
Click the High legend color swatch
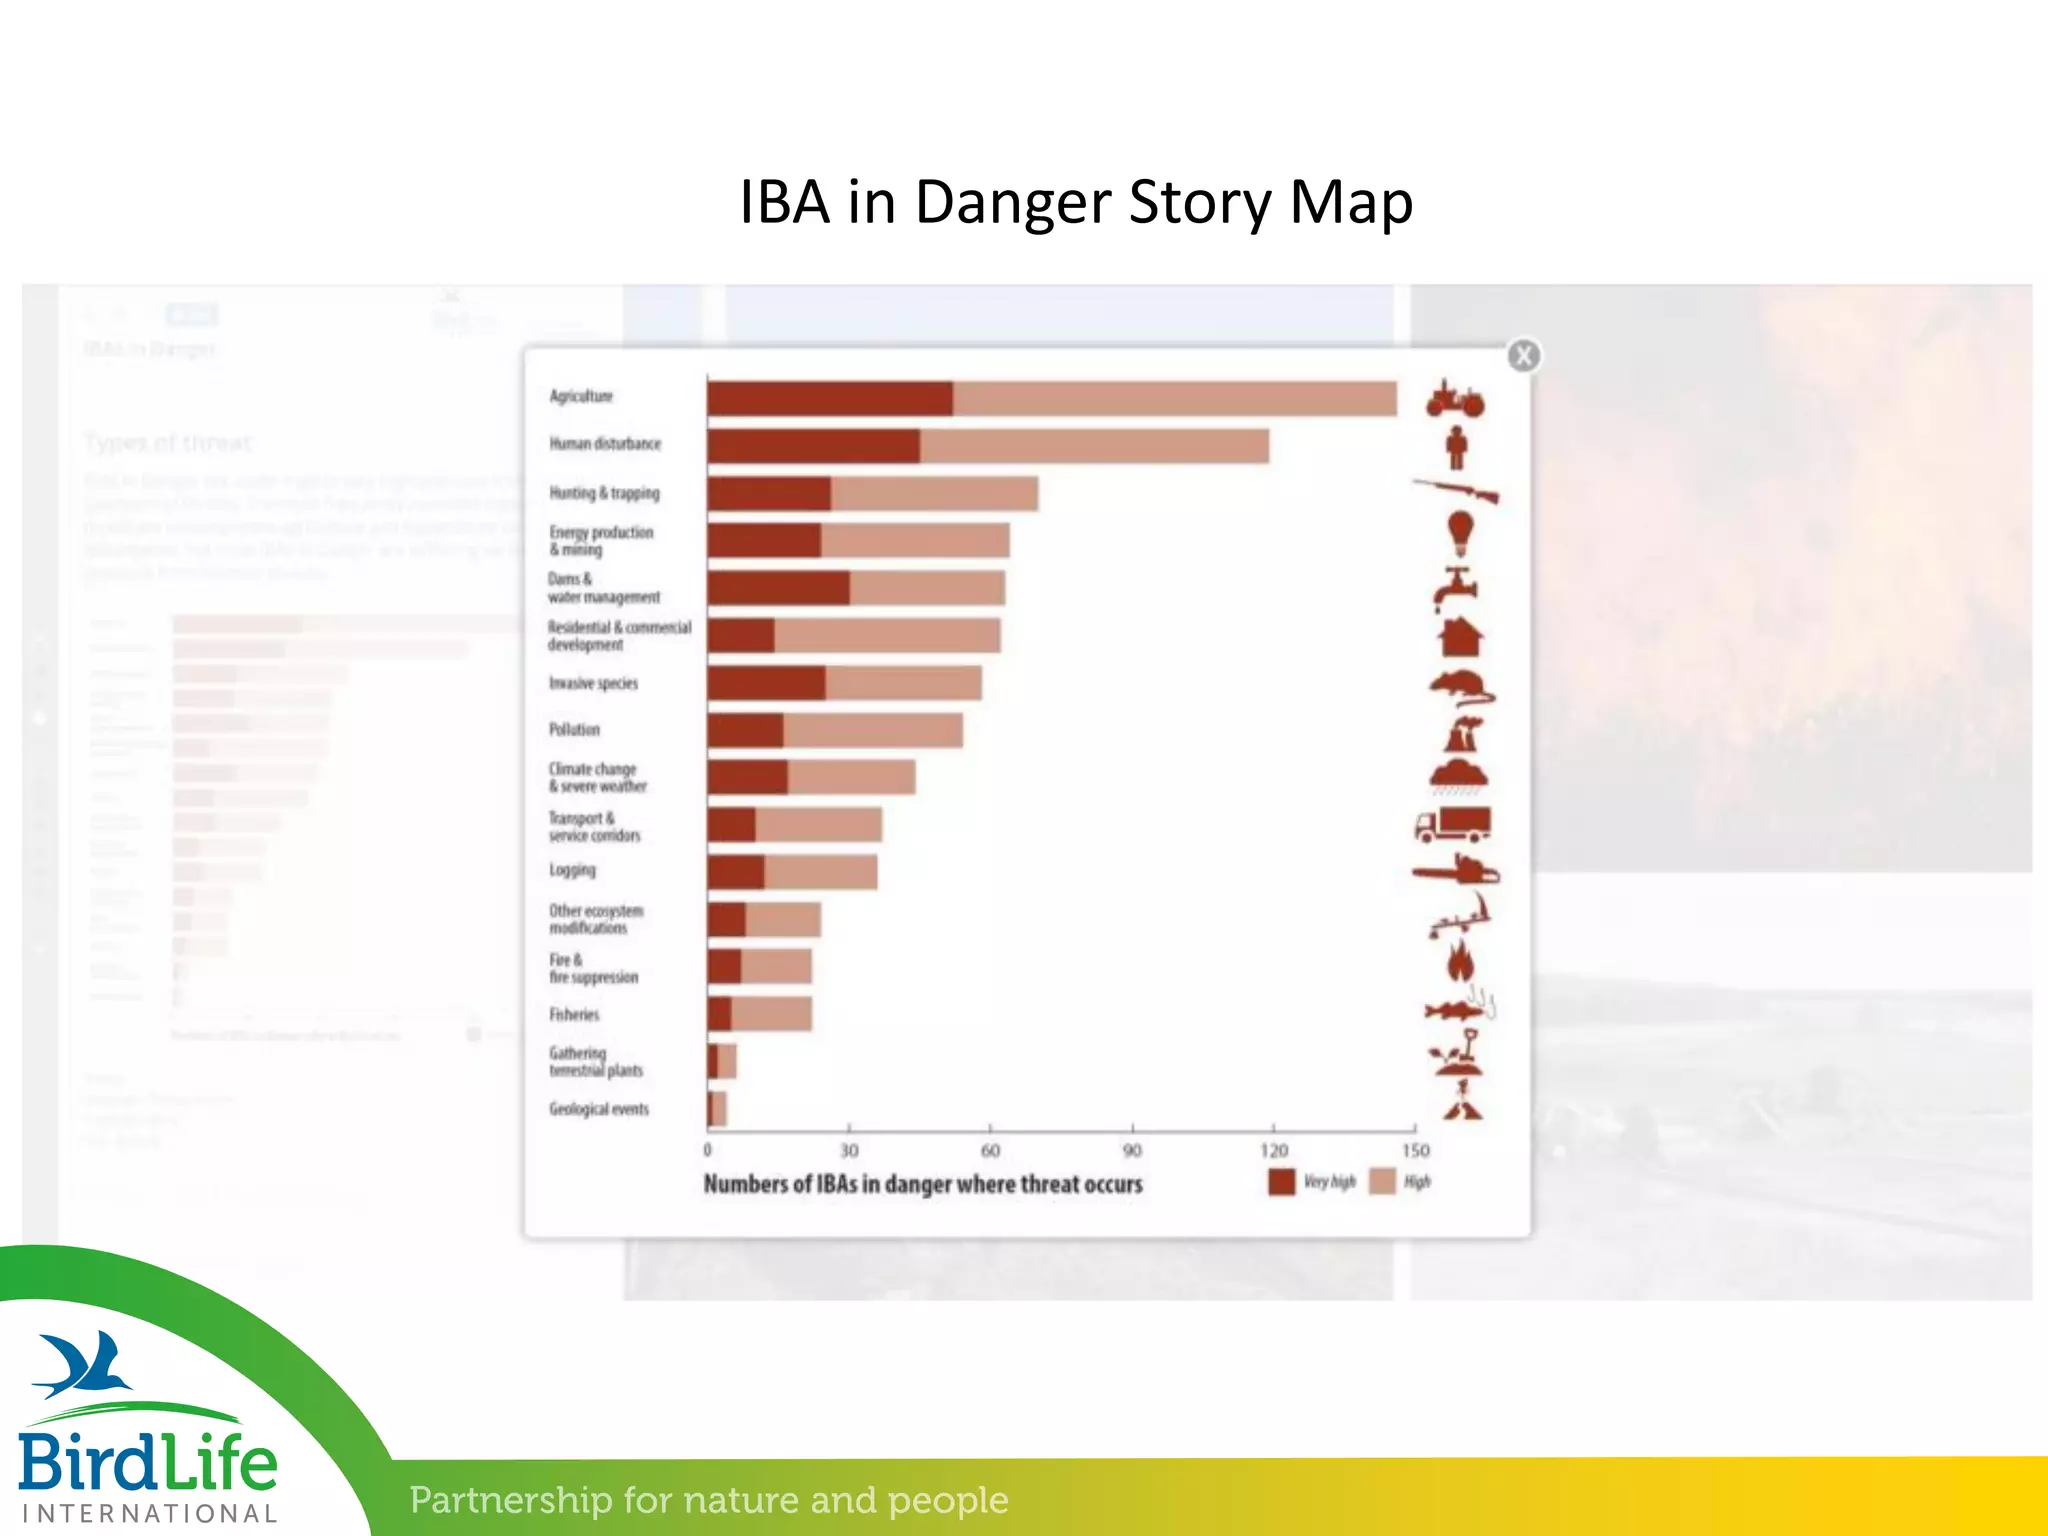(1382, 1182)
